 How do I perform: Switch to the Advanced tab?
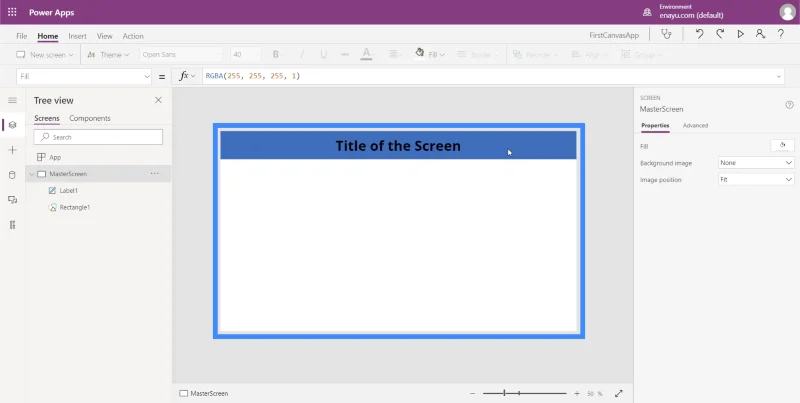(695, 125)
